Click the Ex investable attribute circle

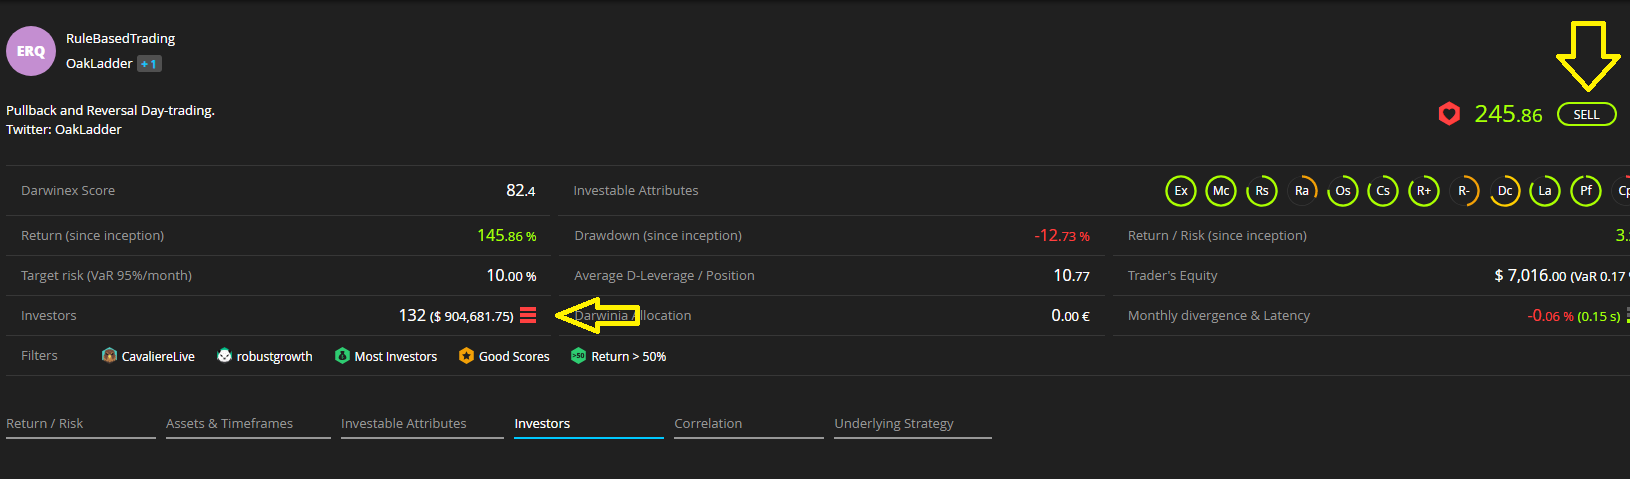click(1181, 191)
